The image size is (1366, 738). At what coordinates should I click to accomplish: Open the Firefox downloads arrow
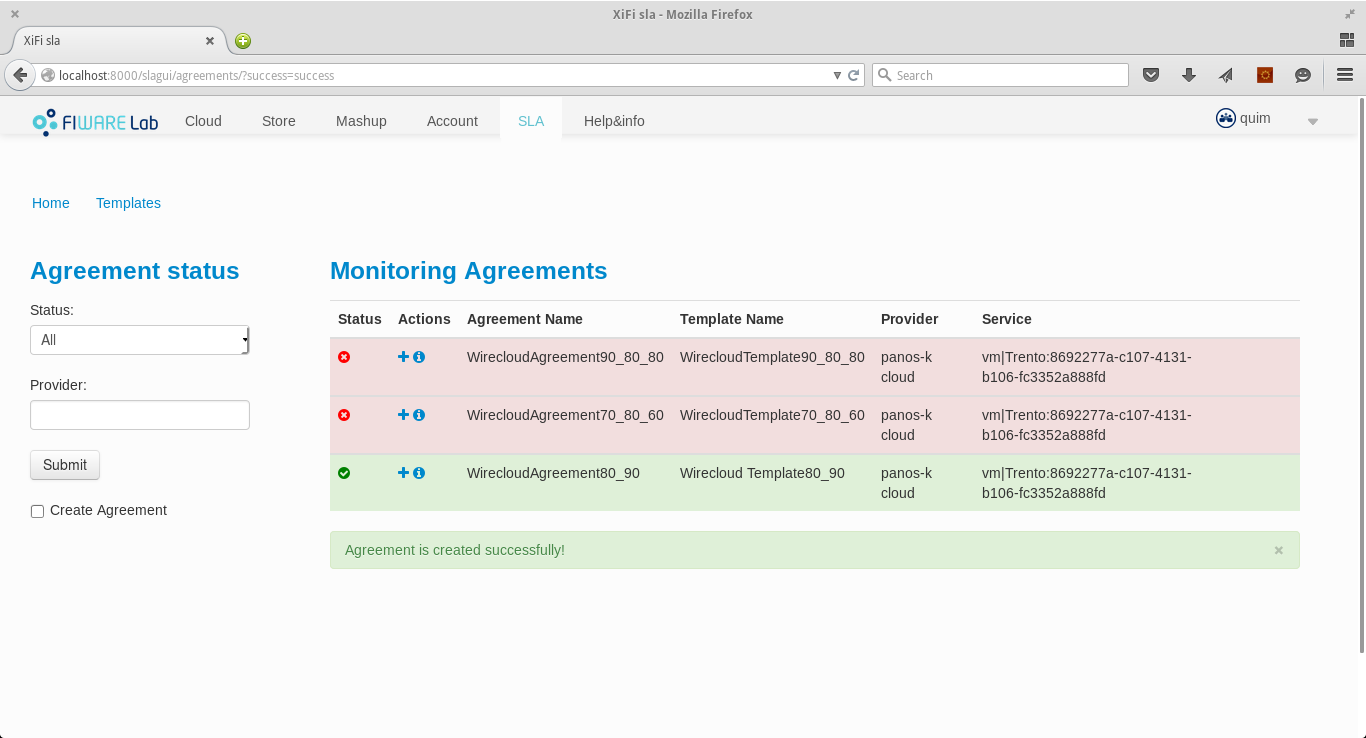point(1189,75)
